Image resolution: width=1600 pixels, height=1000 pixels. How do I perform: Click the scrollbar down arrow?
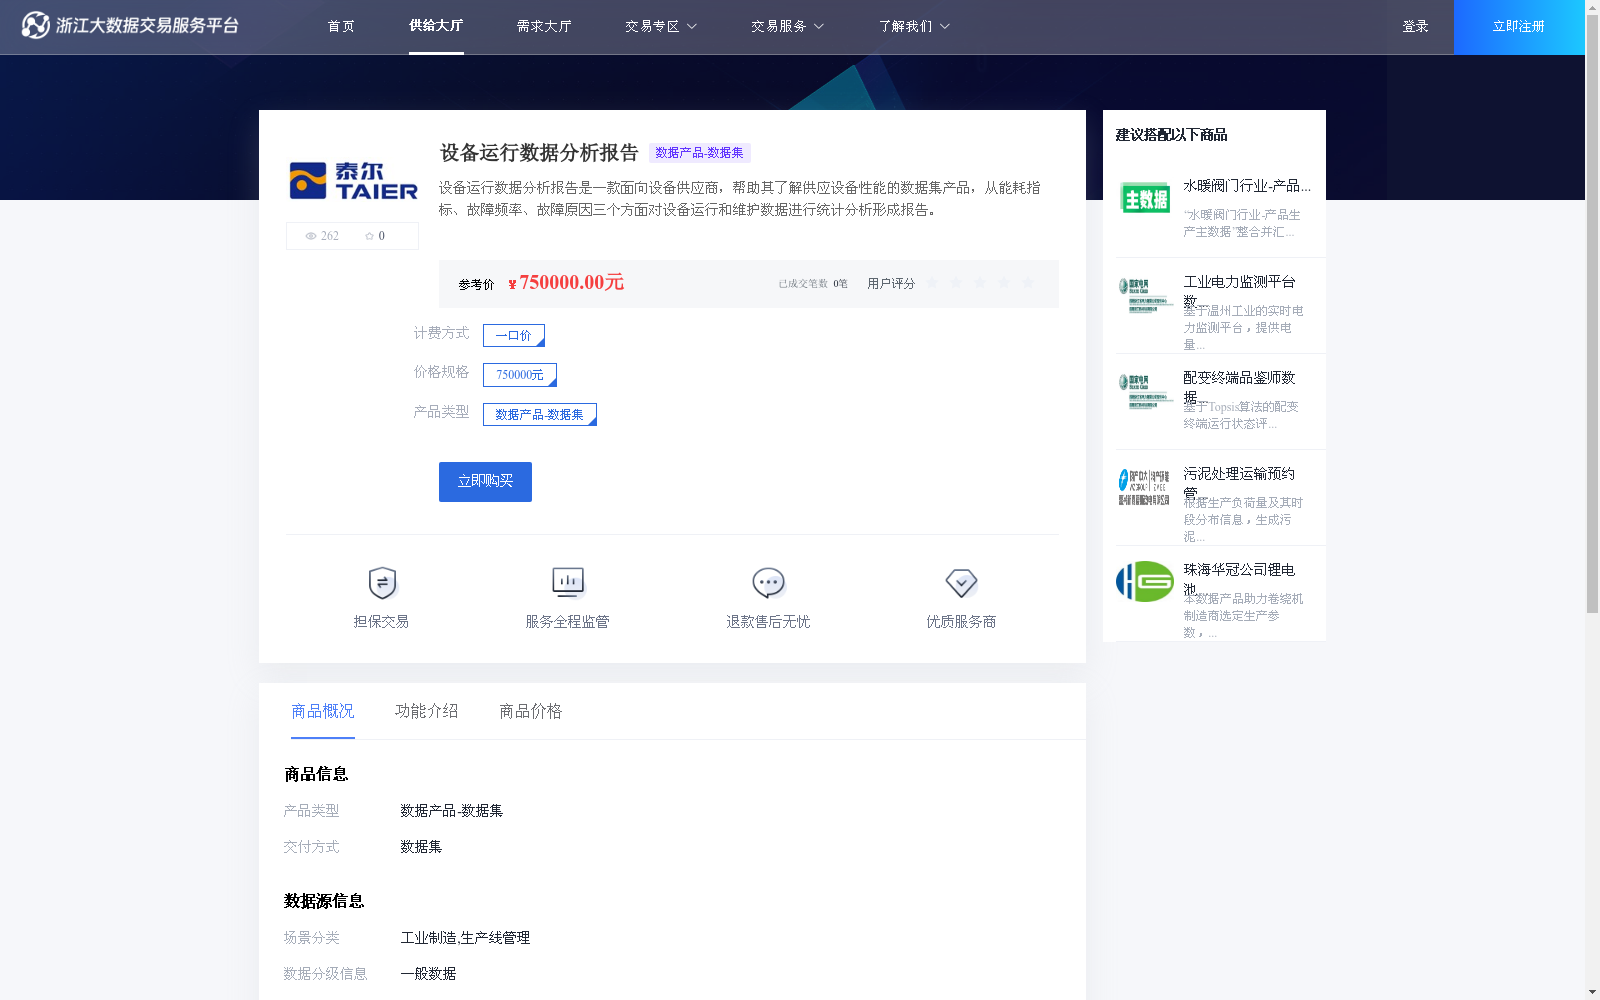coord(1592,992)
